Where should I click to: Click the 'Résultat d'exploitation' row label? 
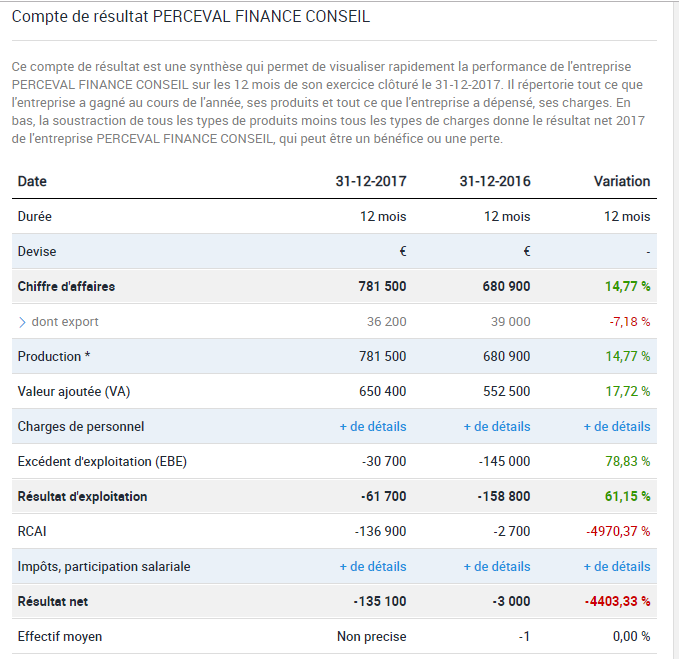(x=82, y=496)
